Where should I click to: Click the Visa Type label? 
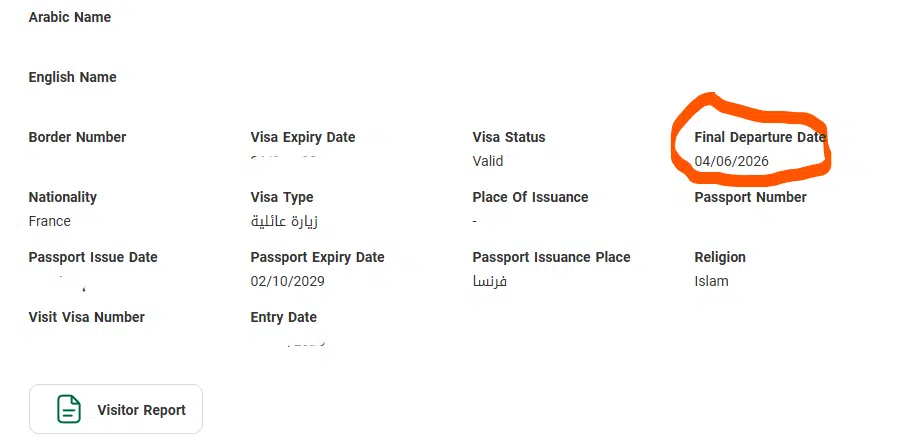282,197
